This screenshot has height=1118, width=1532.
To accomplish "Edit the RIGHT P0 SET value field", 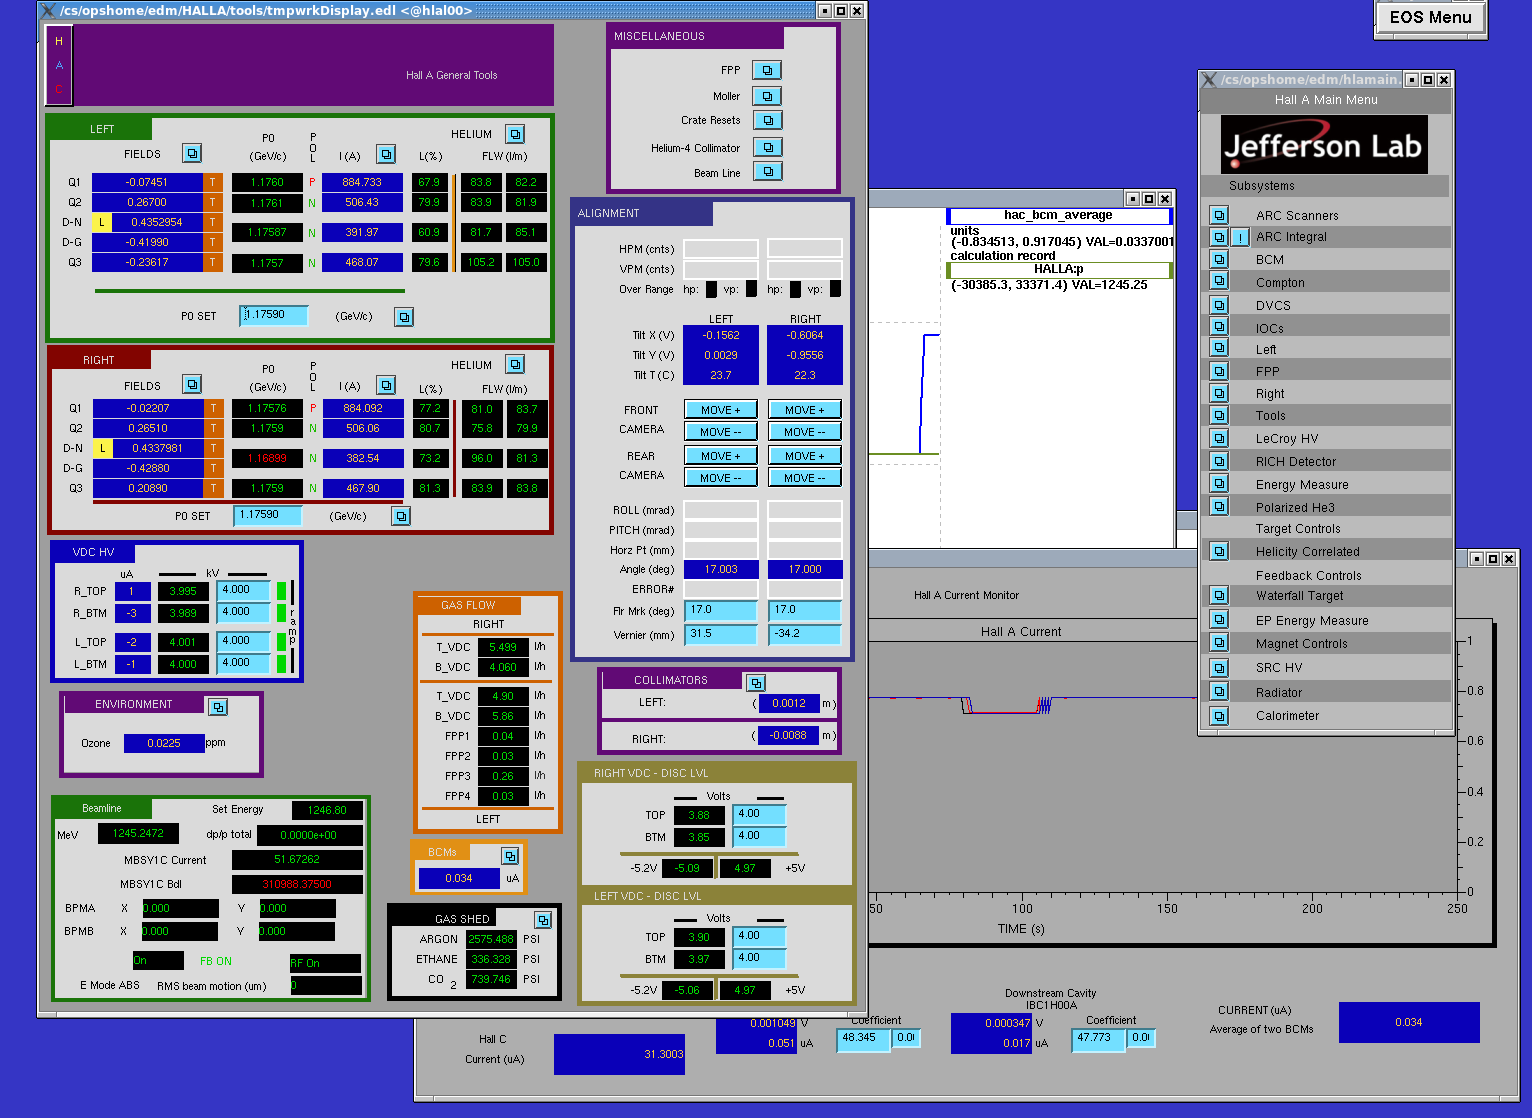I will (x=268, y=515).
